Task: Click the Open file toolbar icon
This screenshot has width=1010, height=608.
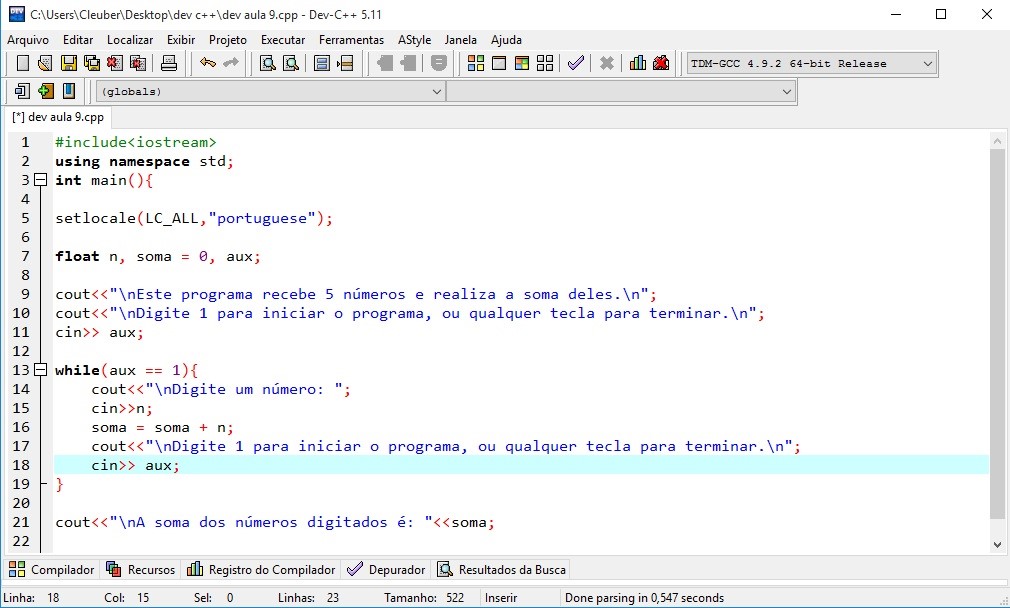Action: [x=44, y=63]
